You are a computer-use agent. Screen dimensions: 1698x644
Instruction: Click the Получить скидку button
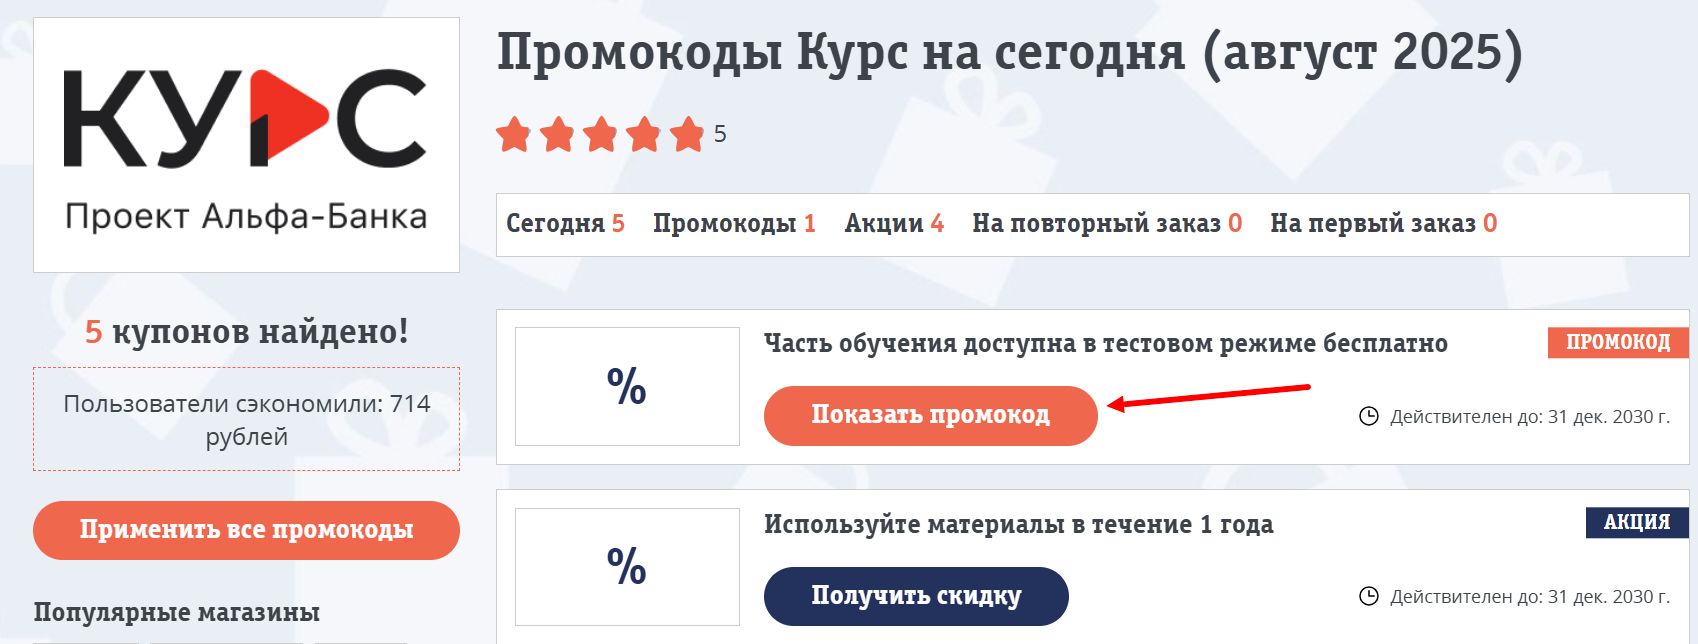(918, 596)
